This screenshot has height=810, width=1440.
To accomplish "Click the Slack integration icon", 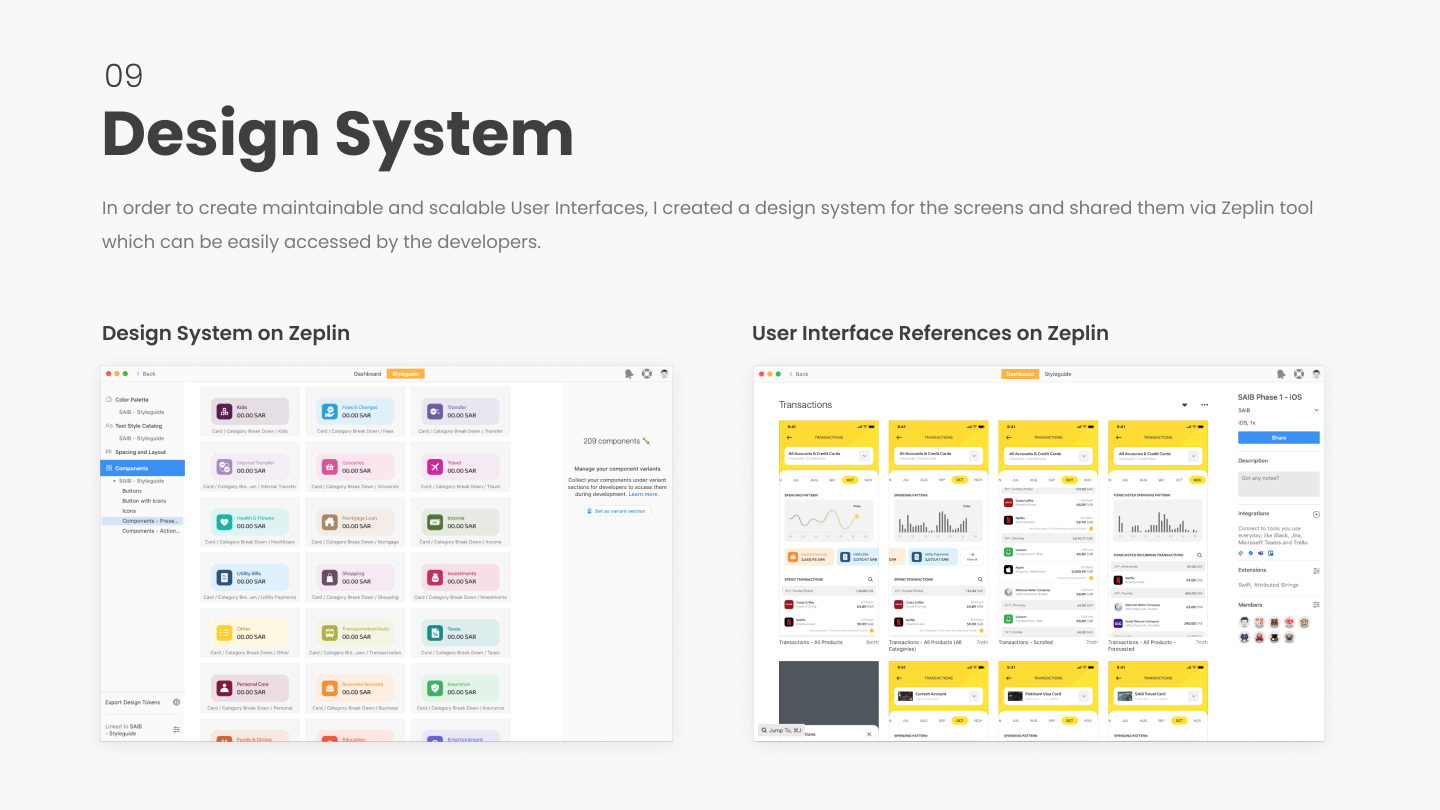I will click(1241, 552).
